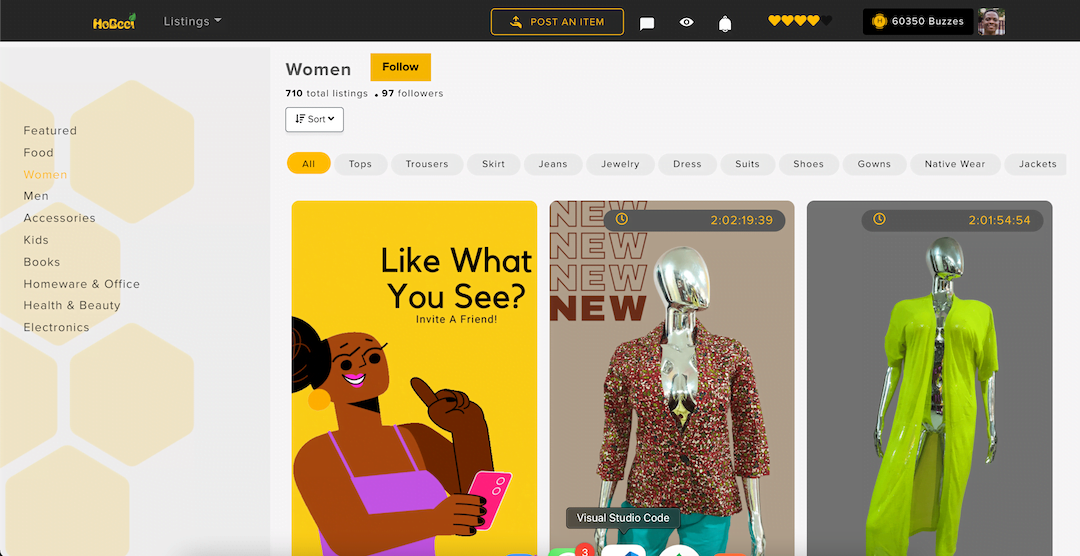Click the Post An Item button
Screen dimensions: 1080x556
(x=557, y=22)
